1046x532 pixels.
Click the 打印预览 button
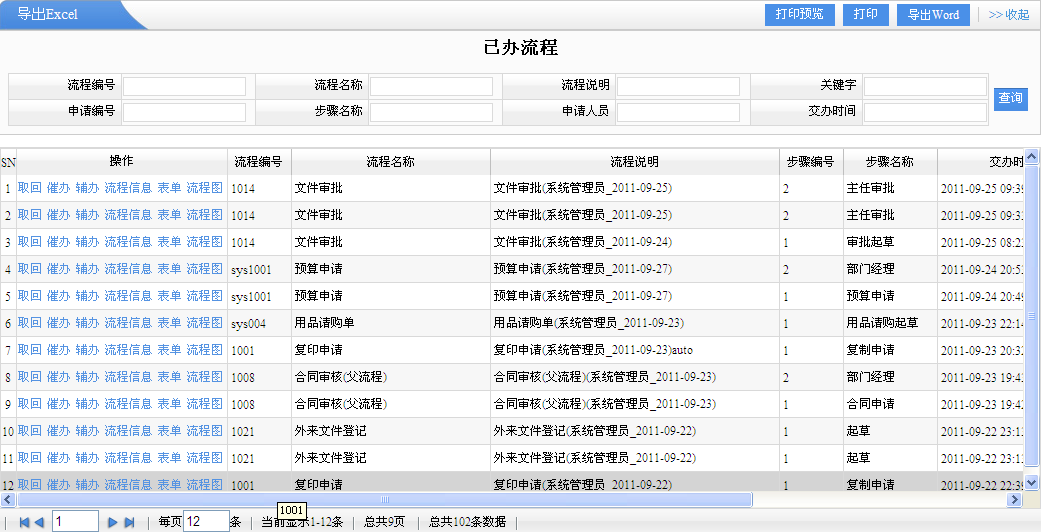tap(800, 15)
